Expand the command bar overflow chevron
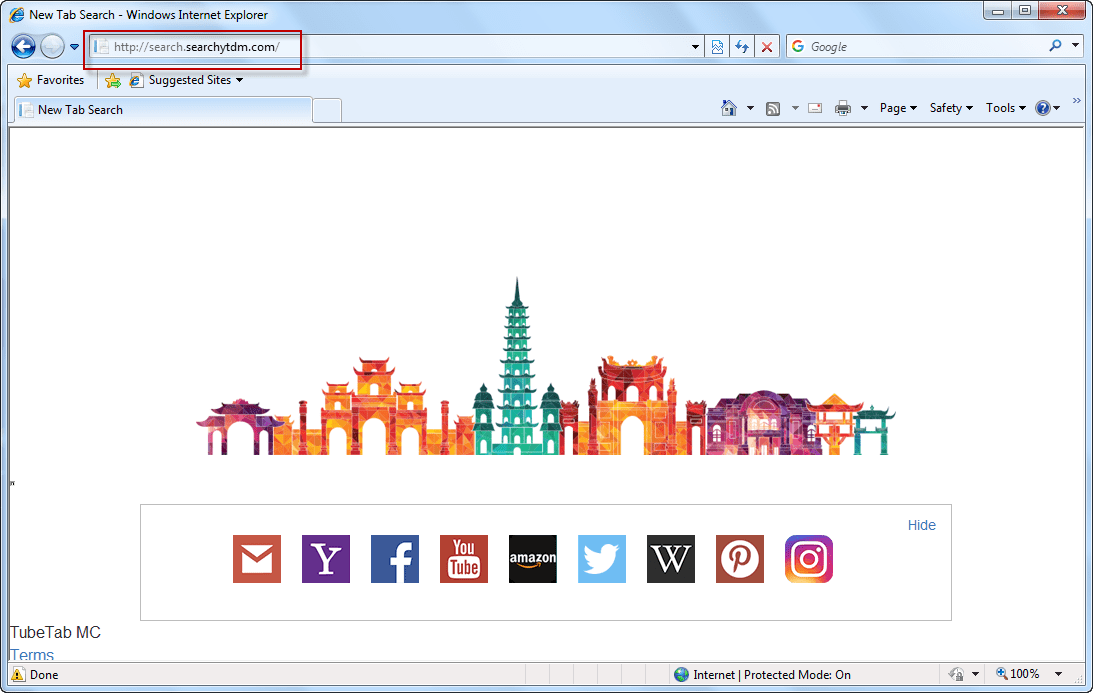Image resolution: width=1093 pixels, height=693 pixels. pyautogui.click(x=1077, y=101)
